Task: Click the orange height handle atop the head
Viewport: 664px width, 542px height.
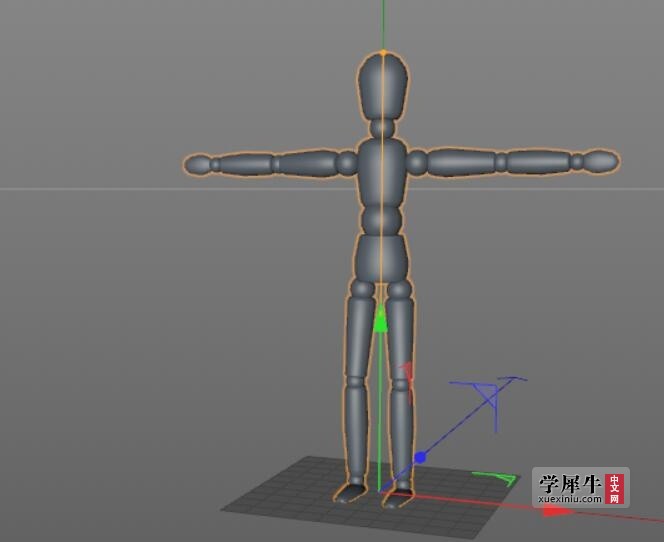Action: (x=383, y=53)
